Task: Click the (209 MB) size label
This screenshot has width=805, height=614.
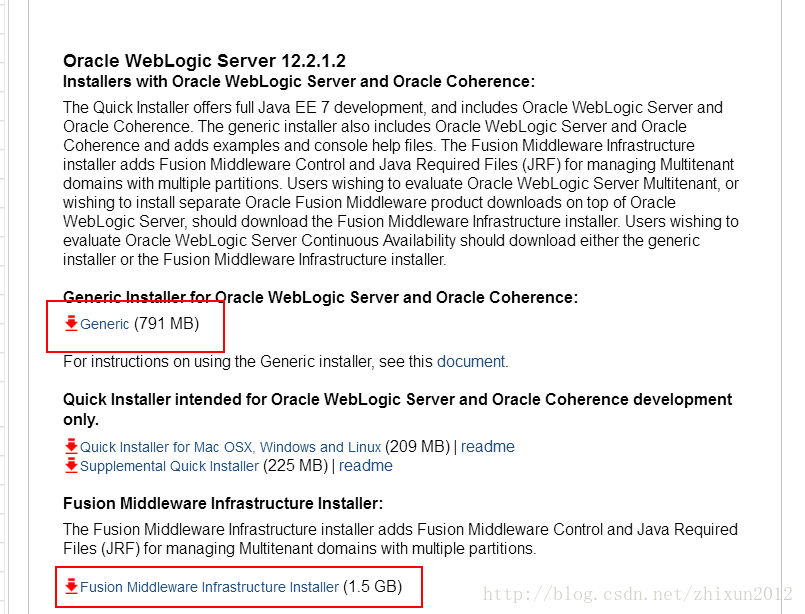Action: click(x=417, y=447)
